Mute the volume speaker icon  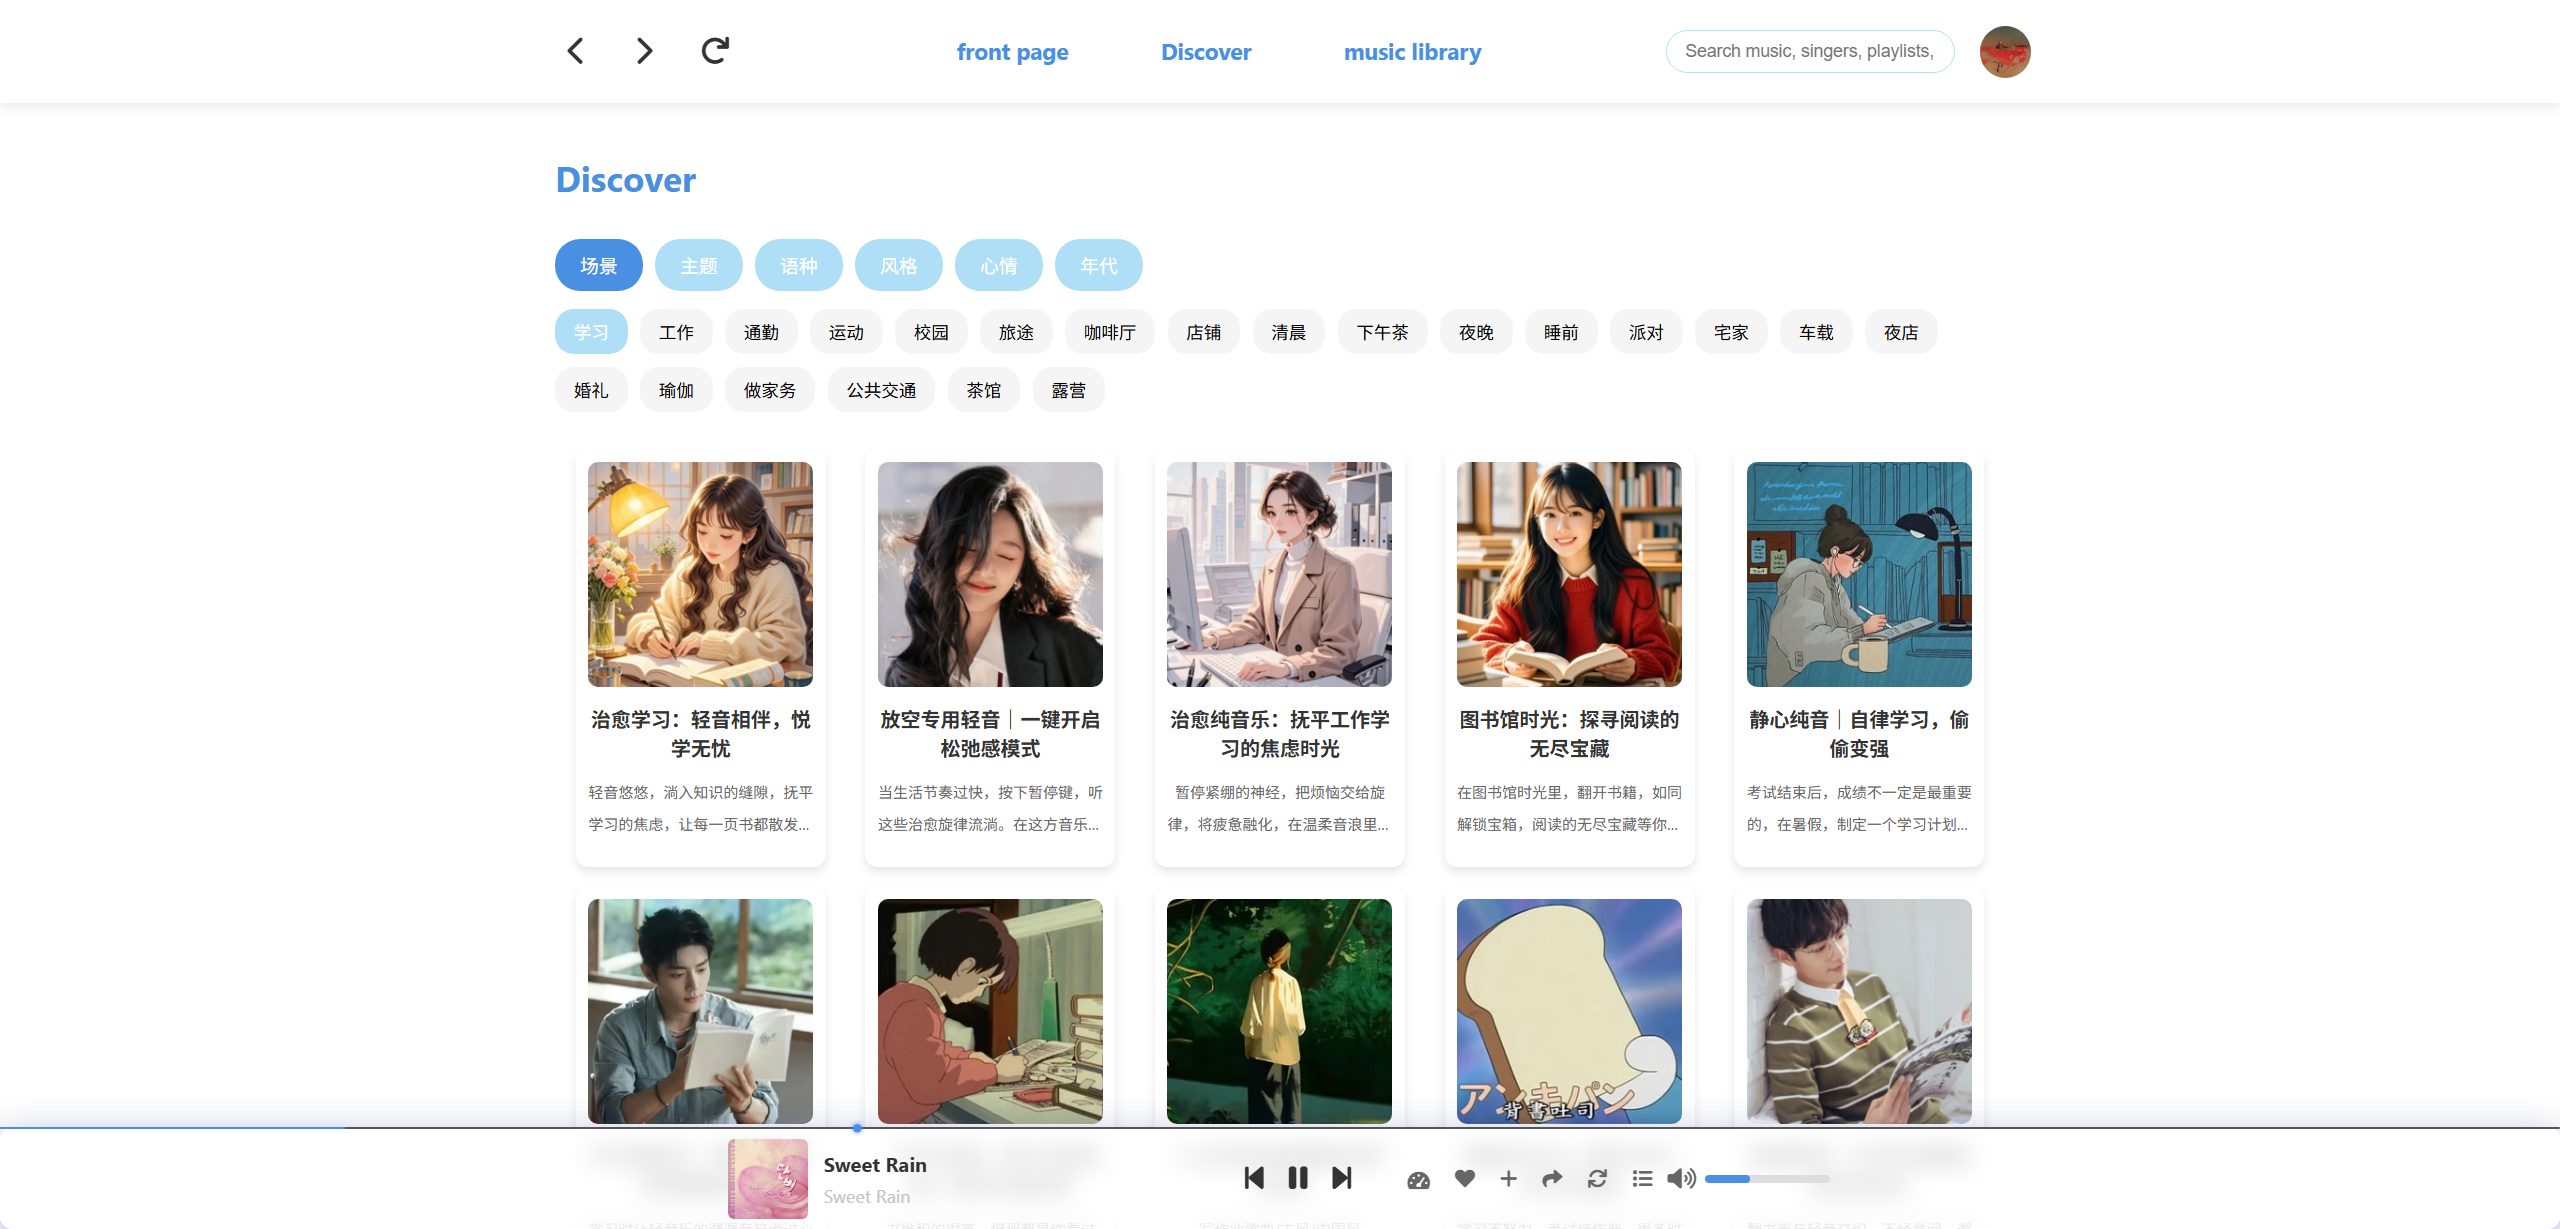pyautogui.click(x=1682, y=1179)
